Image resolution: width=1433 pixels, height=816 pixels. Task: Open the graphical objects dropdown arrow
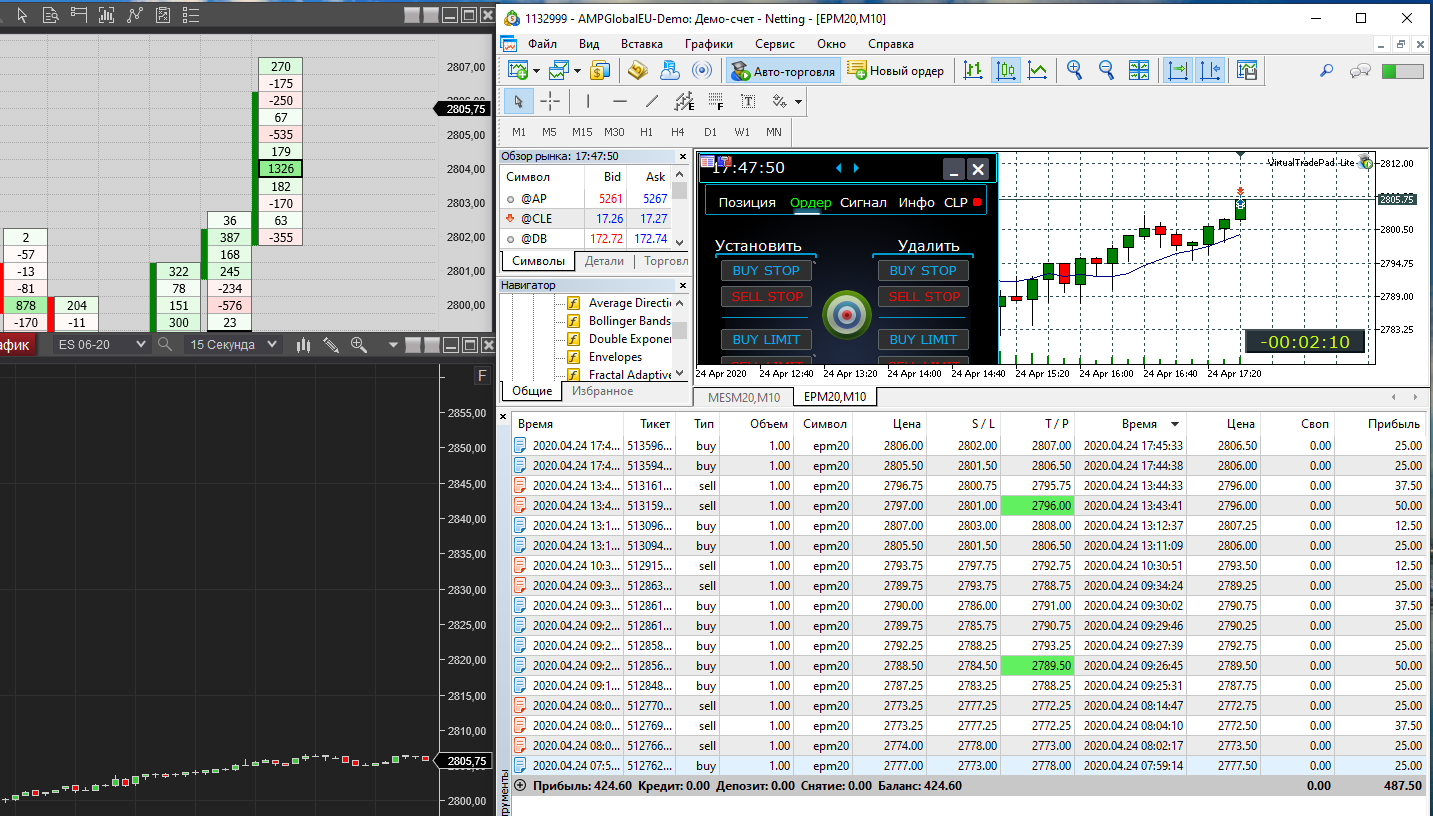click(798, 102)
